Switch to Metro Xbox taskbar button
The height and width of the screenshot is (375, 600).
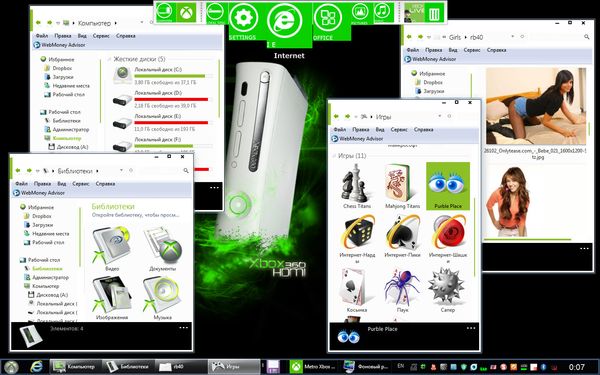314,367
